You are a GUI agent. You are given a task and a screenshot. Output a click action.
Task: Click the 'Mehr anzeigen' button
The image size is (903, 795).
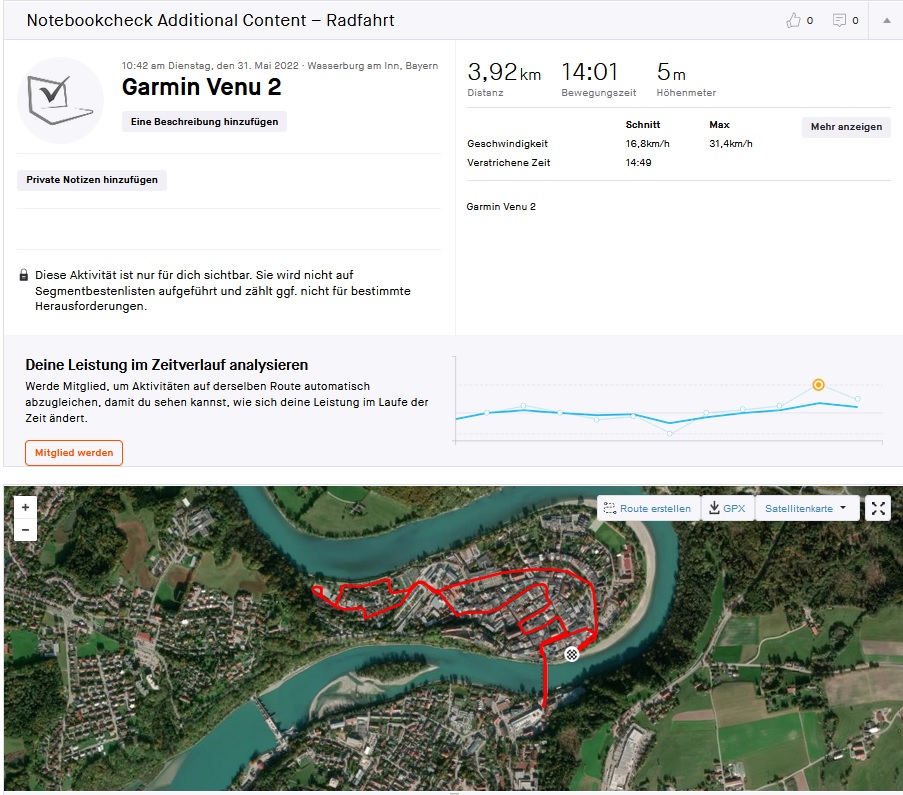pyautogui.click(x=846, y=127)
